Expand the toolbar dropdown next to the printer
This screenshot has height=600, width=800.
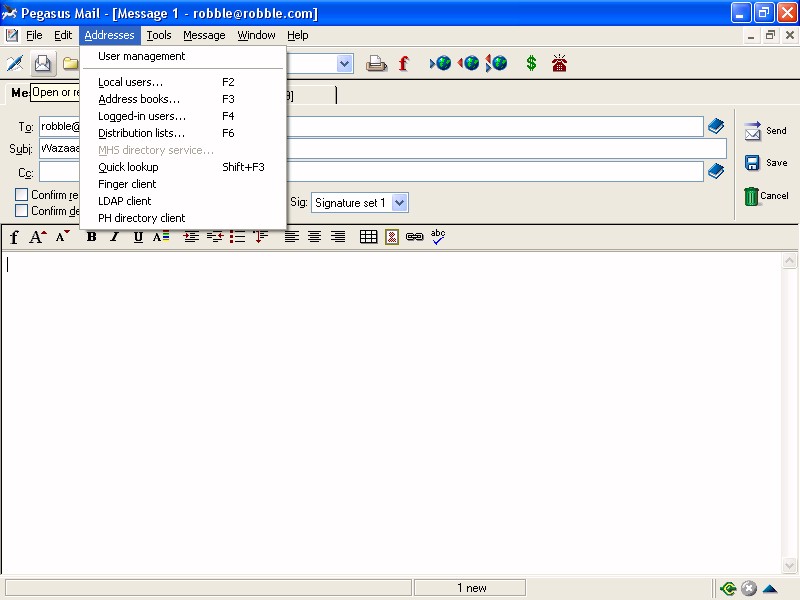click(x=345, y=64)
